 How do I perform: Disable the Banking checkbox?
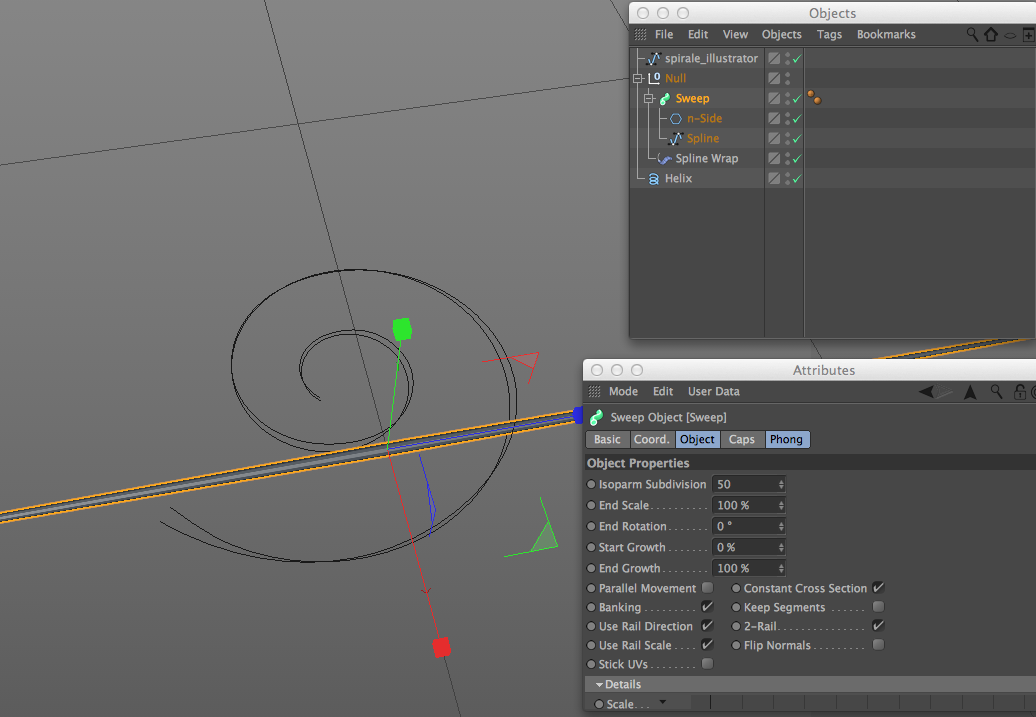point(708,607)
